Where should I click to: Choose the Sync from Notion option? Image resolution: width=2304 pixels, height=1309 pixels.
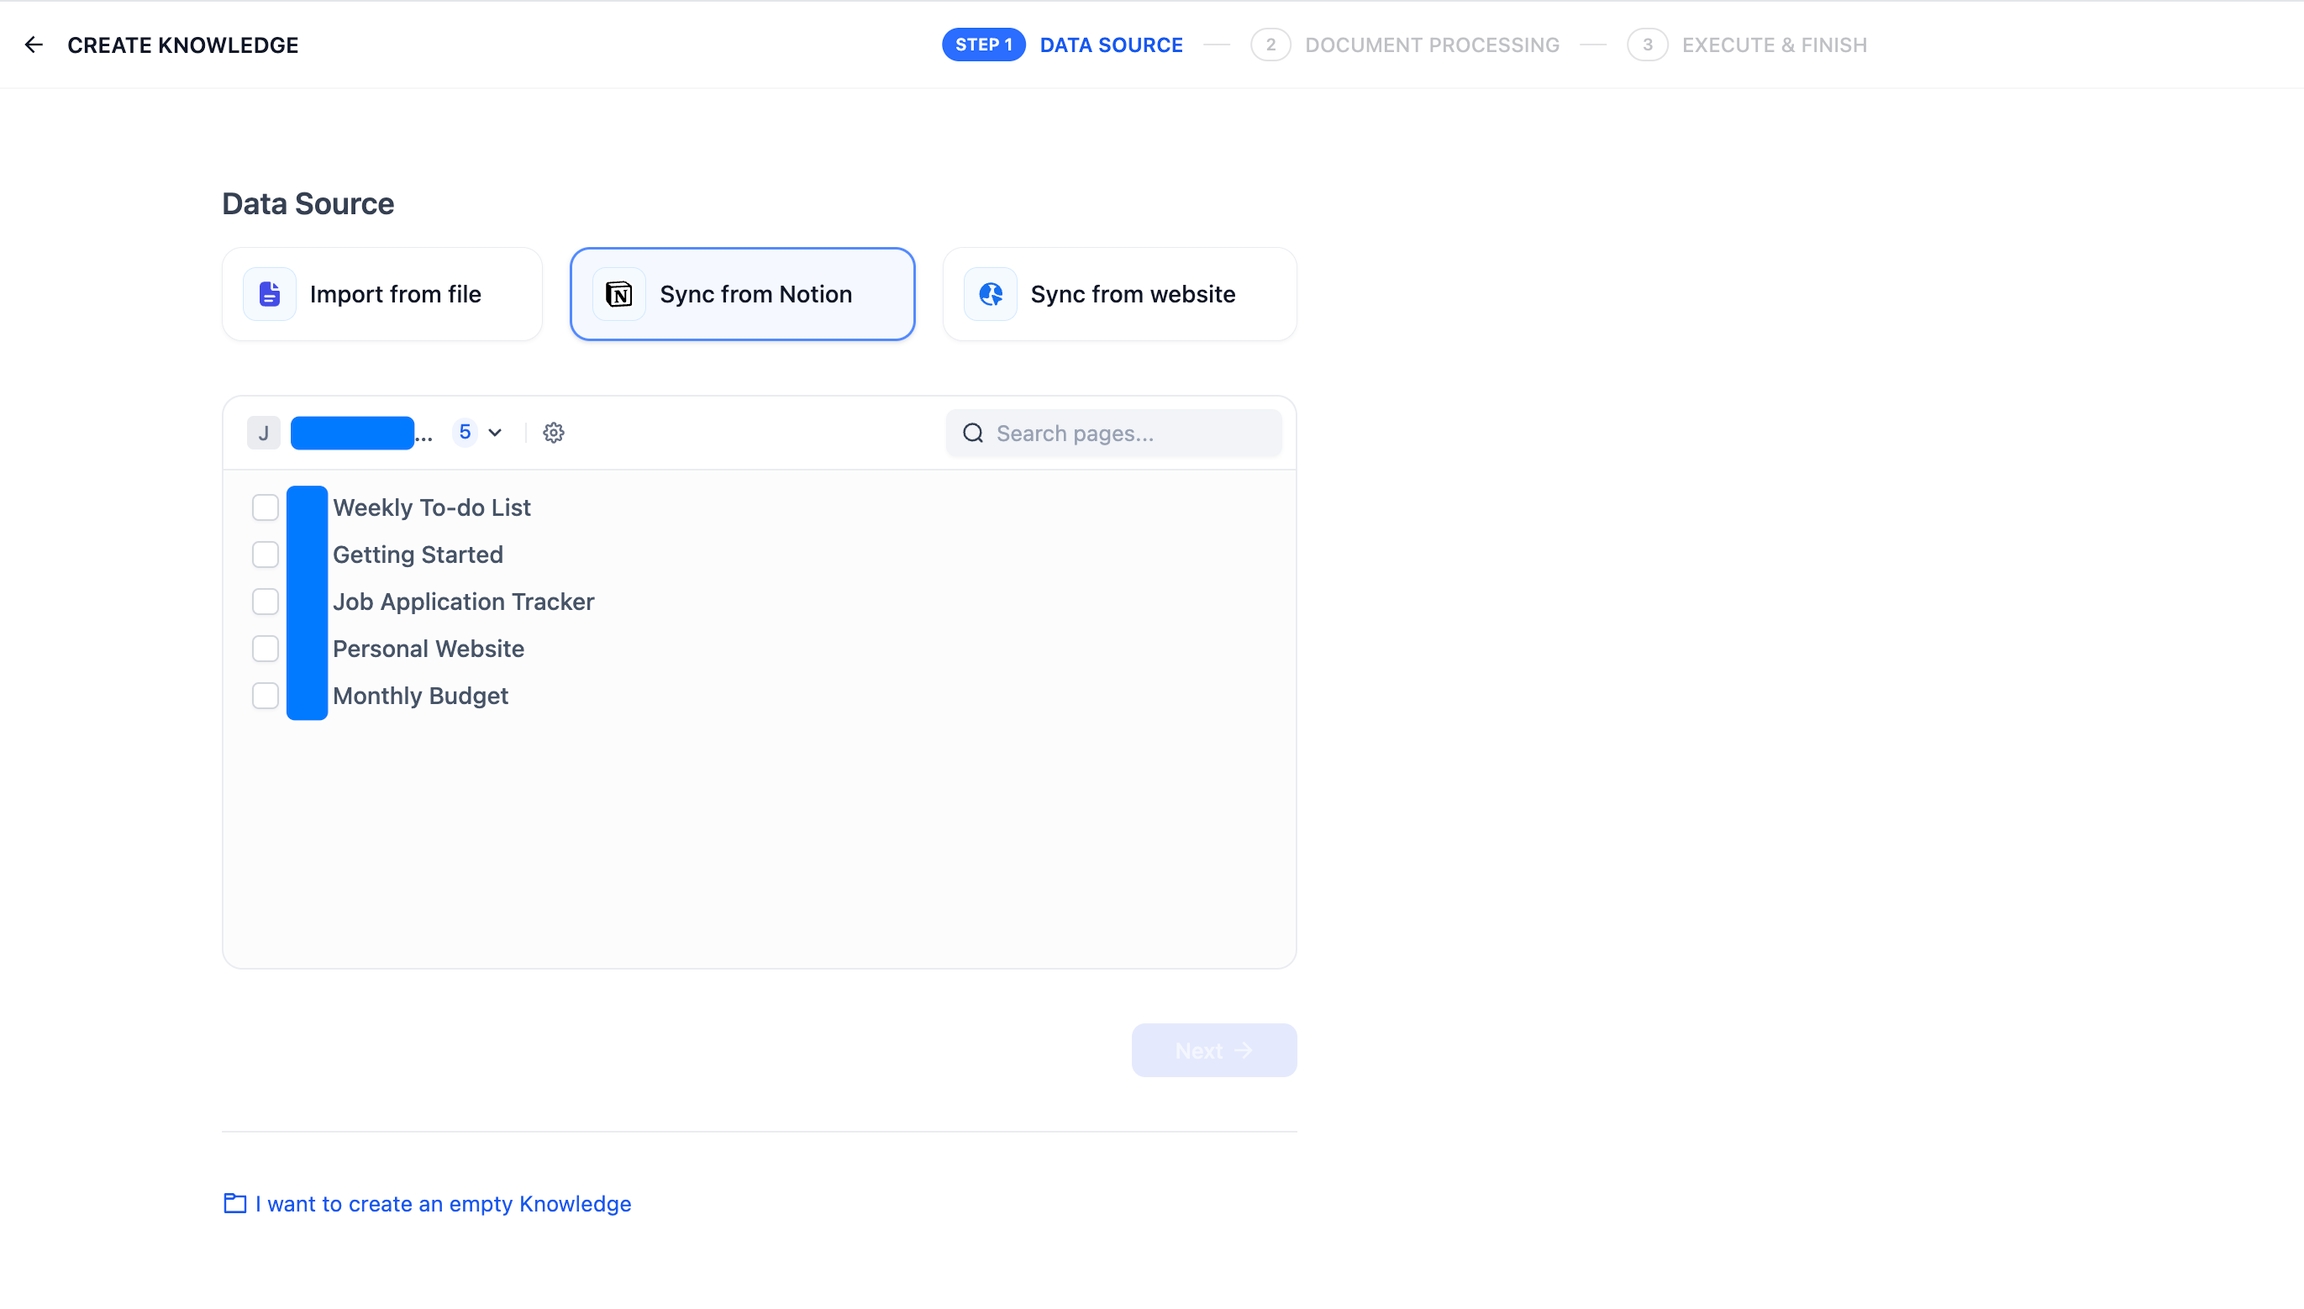[742, 294]
